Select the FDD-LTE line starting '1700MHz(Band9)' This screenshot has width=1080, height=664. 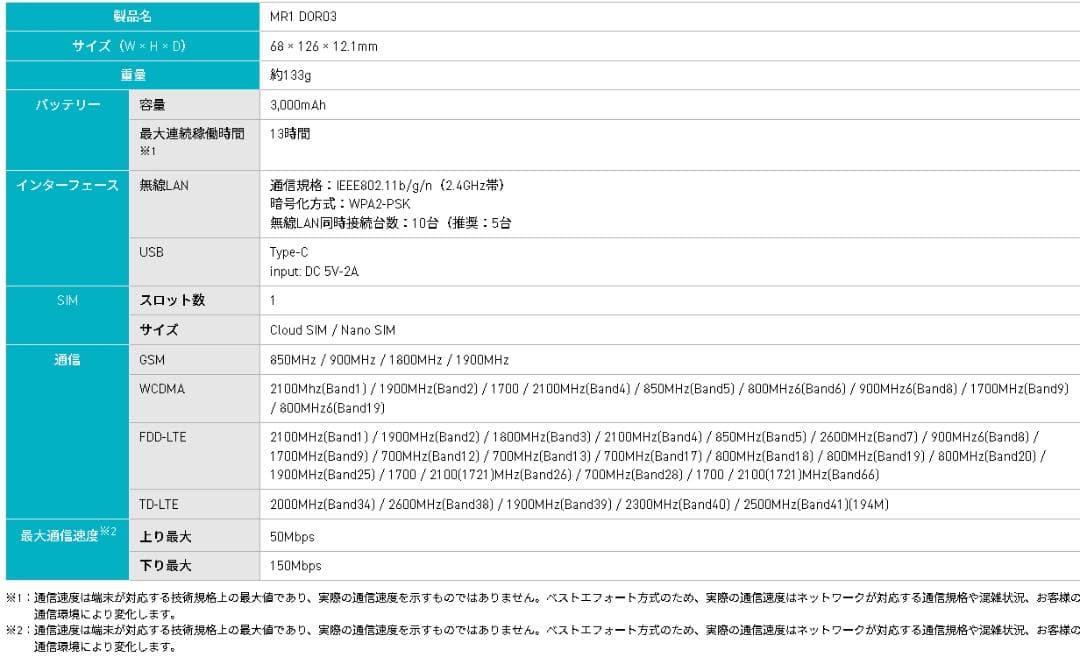coord(658,455)
